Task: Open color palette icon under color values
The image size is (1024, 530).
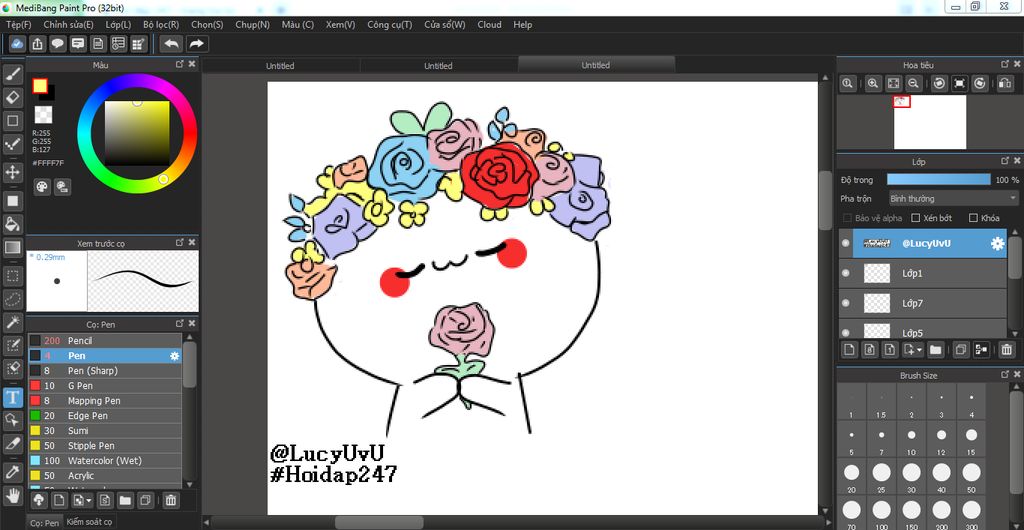Action: point(42,187)
